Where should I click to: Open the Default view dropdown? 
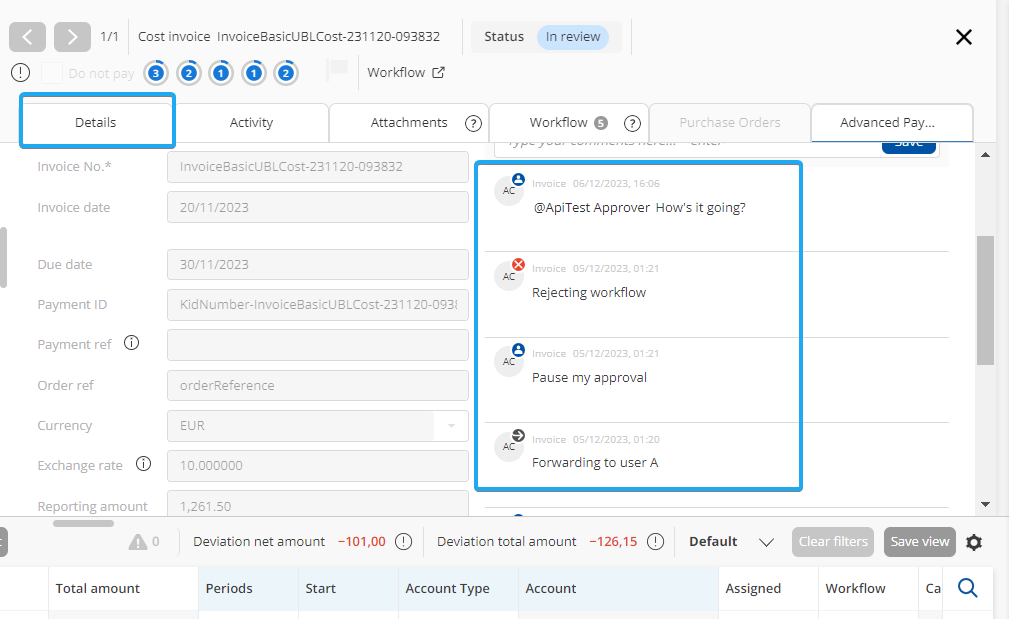coord(766,542)
